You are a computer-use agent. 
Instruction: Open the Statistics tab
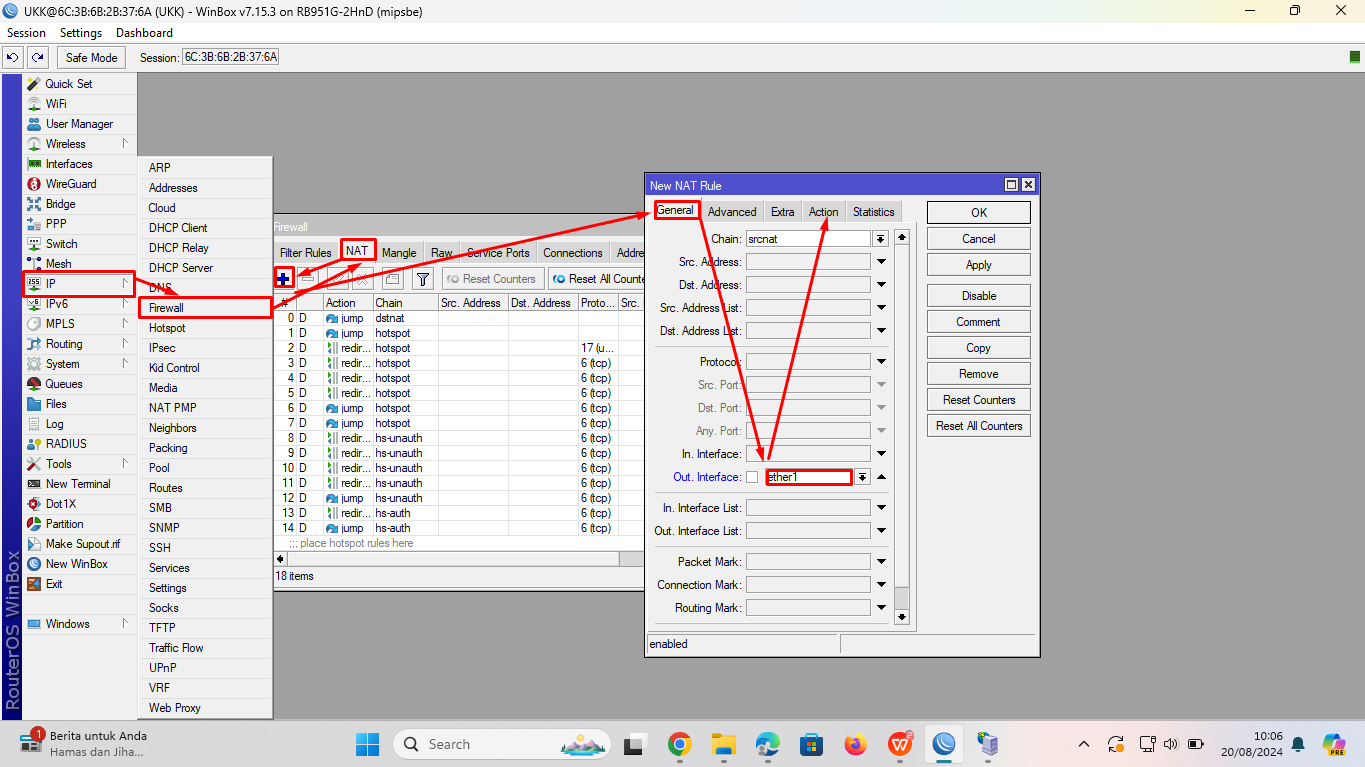874,212
